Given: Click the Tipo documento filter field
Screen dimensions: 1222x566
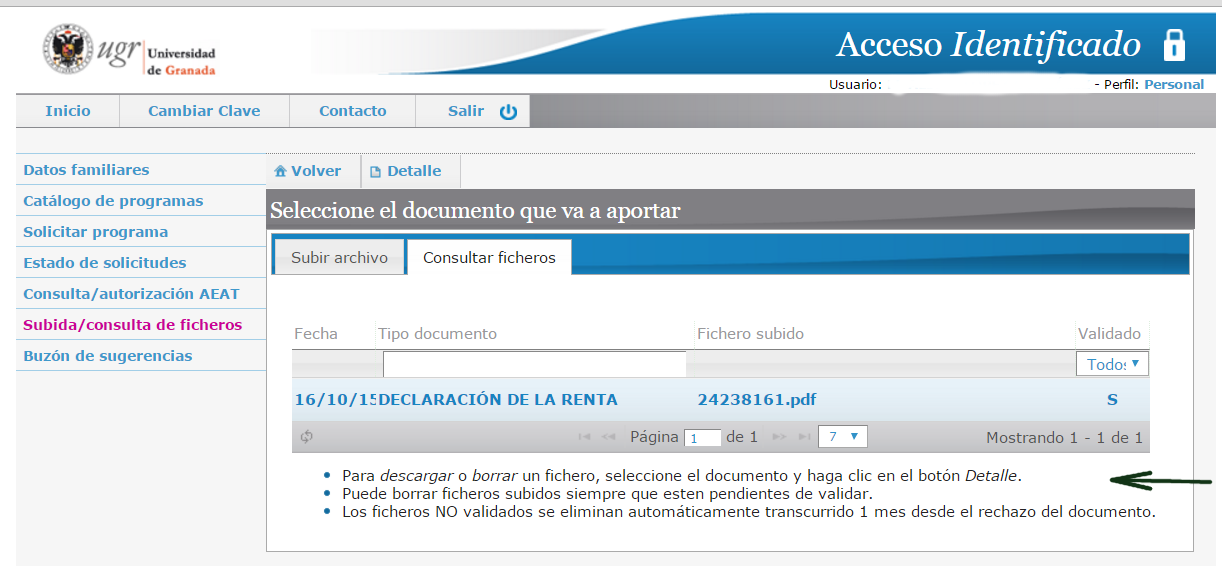Looking at the screenshot, I should click(x=534, y=364).
